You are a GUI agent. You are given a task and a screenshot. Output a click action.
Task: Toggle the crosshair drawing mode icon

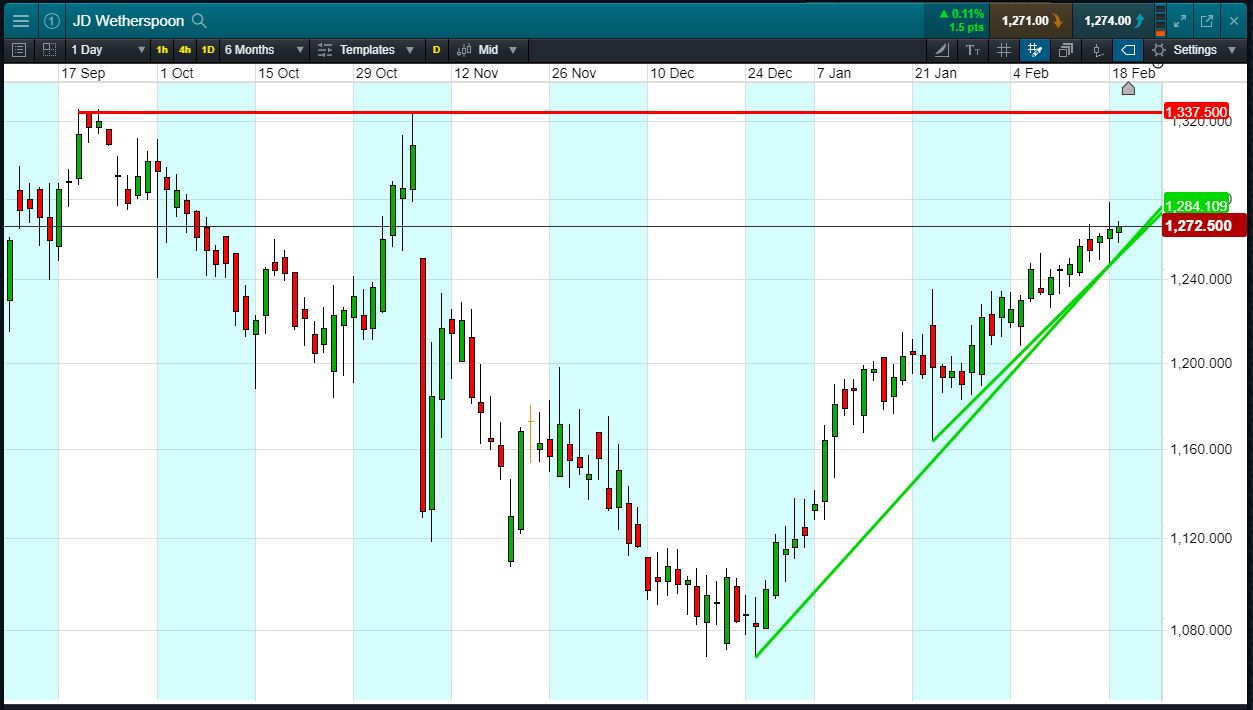click(x=1035, y=50)
